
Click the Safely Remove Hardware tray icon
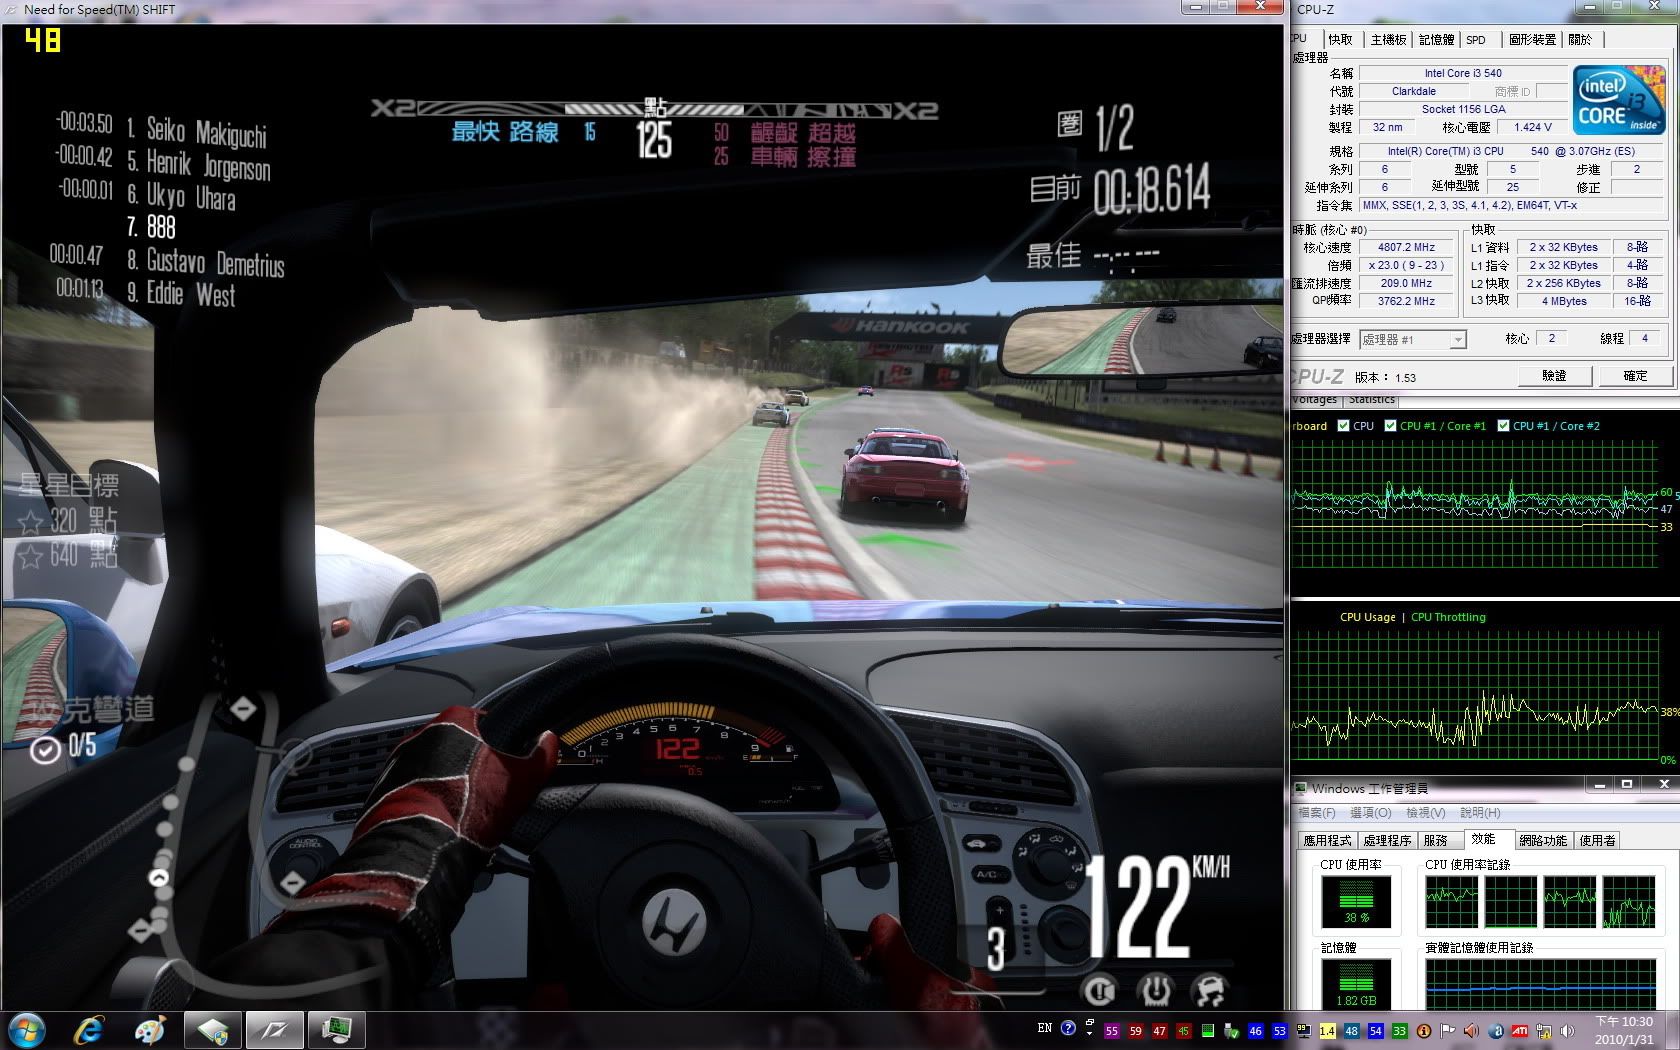(x=1231, y=1031)
